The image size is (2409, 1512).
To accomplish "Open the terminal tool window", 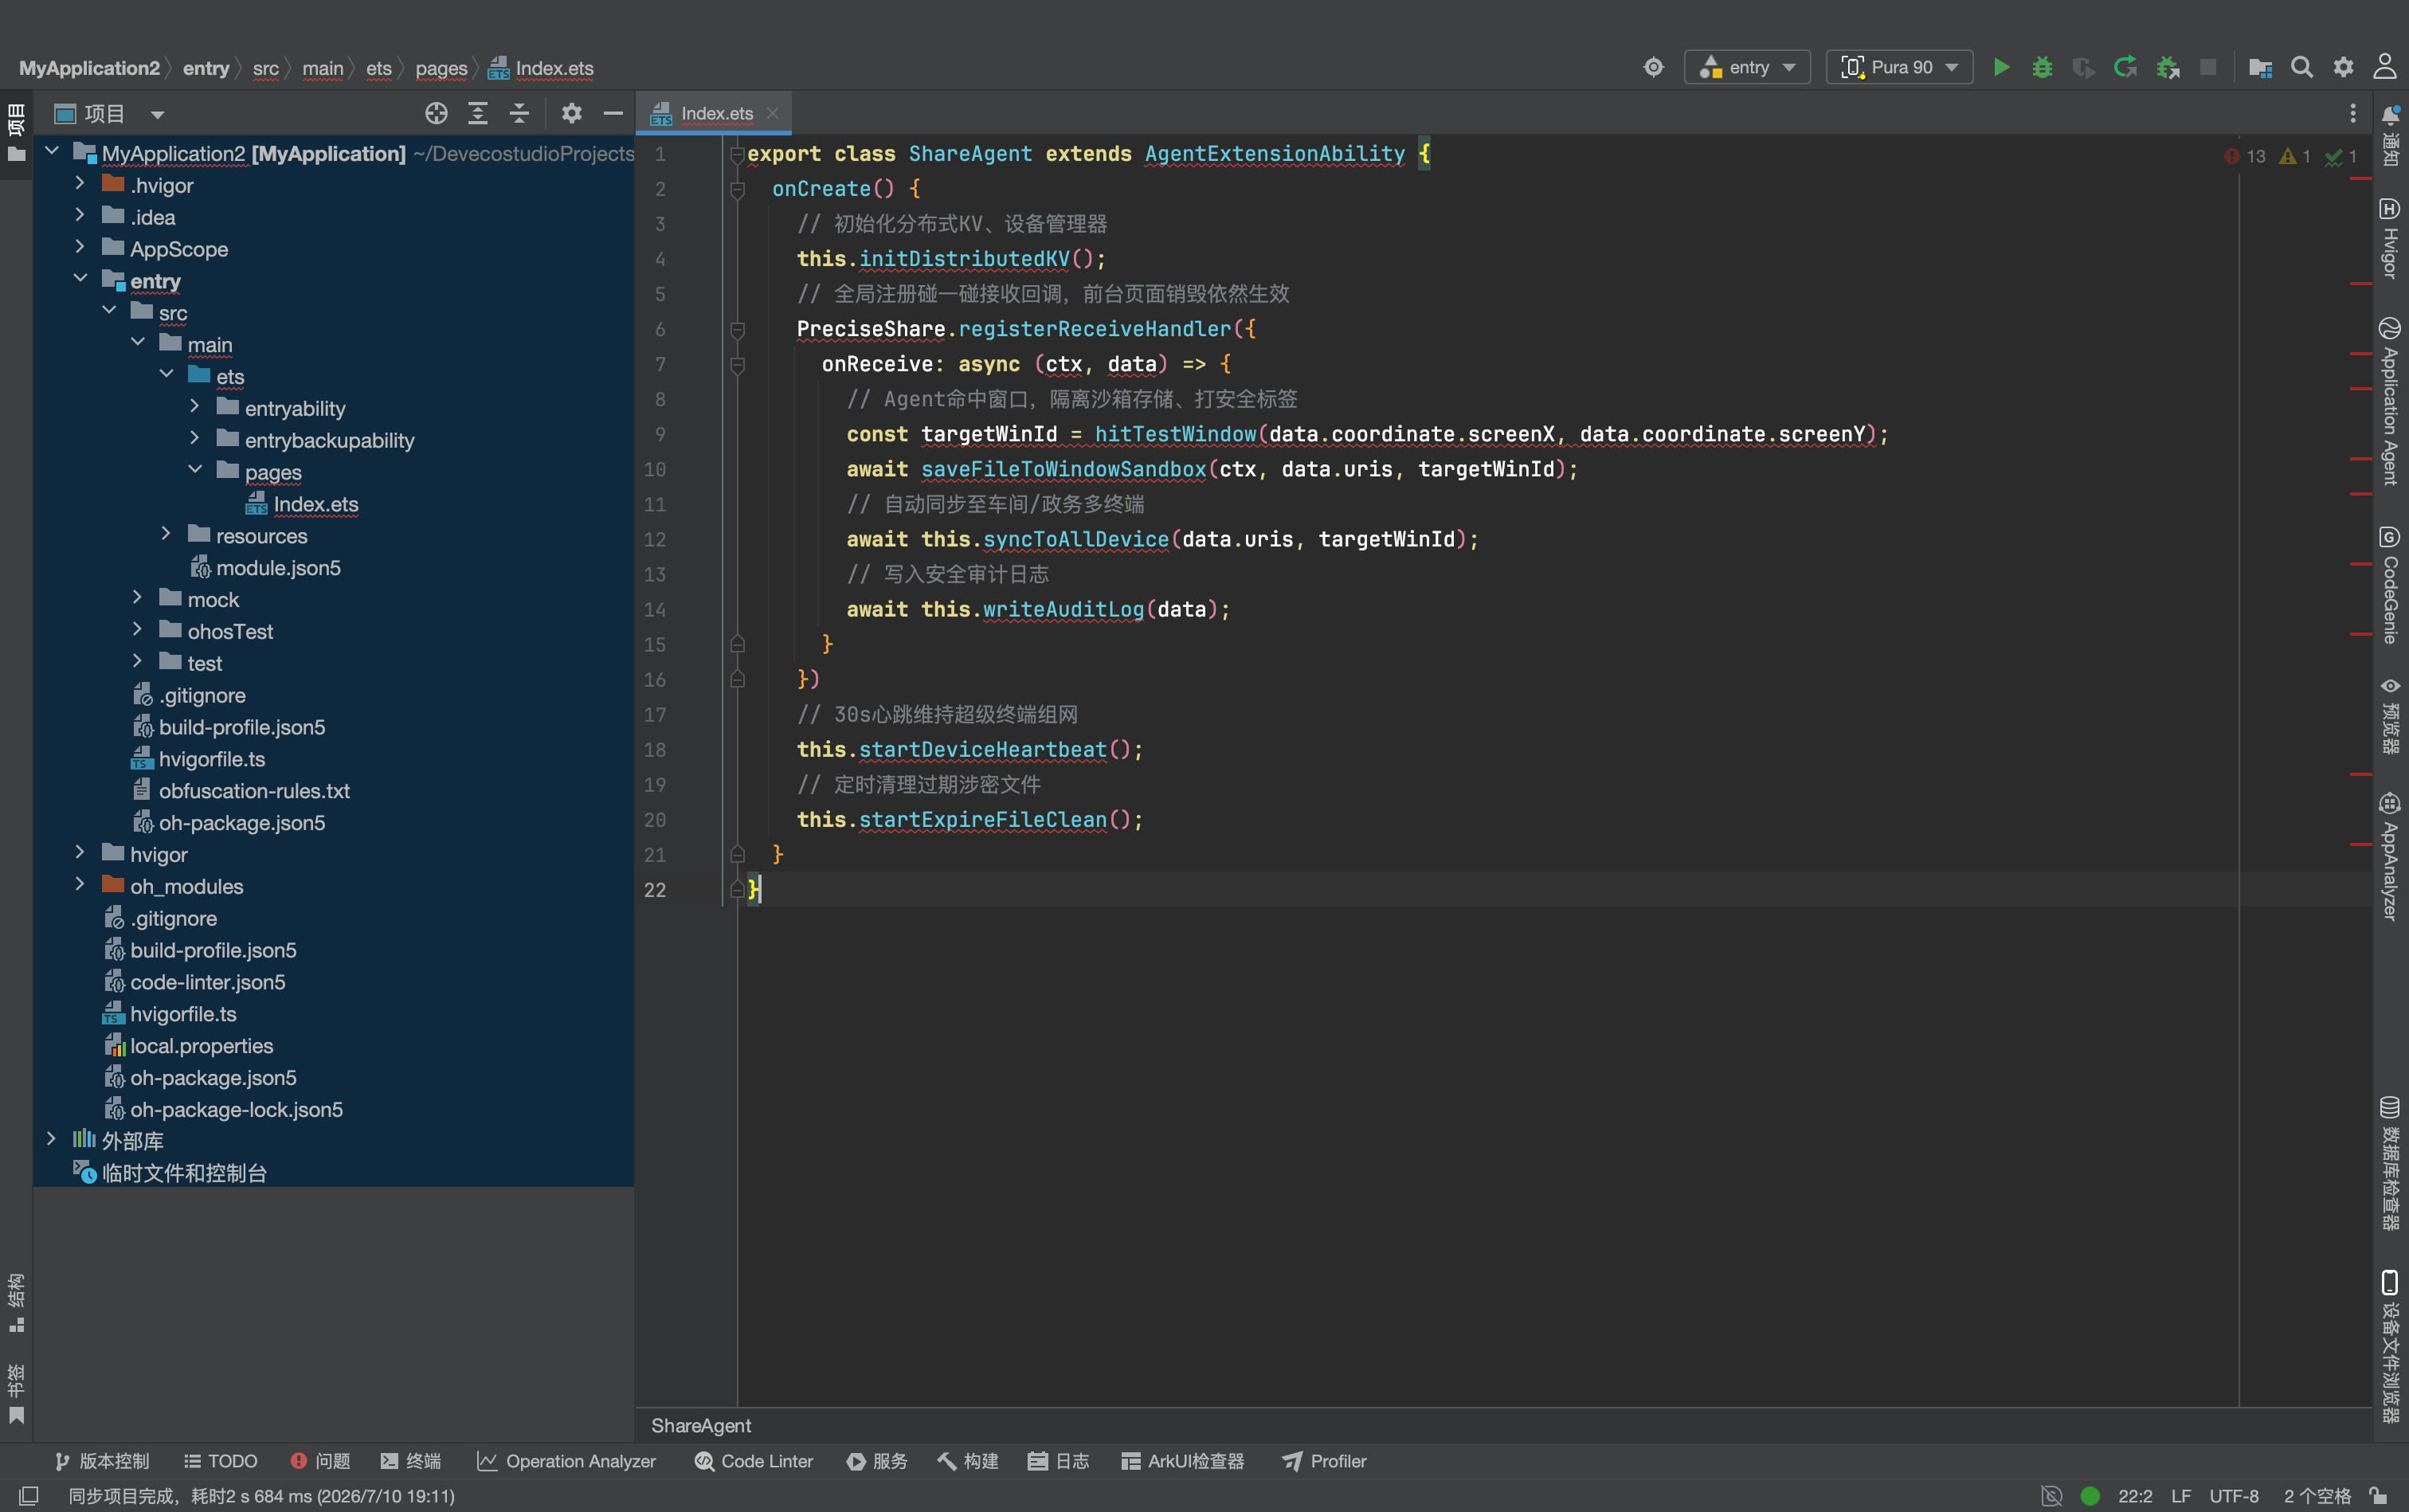I will (x=411, y=1461).
